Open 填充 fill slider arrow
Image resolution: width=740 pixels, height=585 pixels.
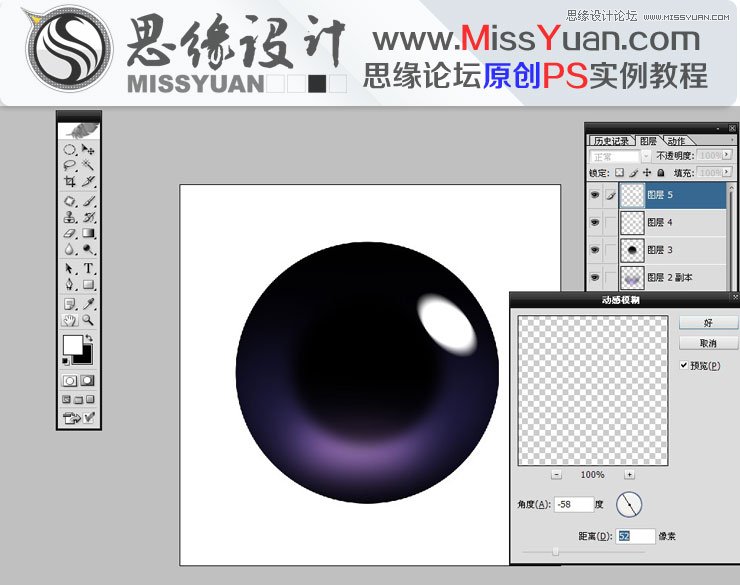(727, 172)
